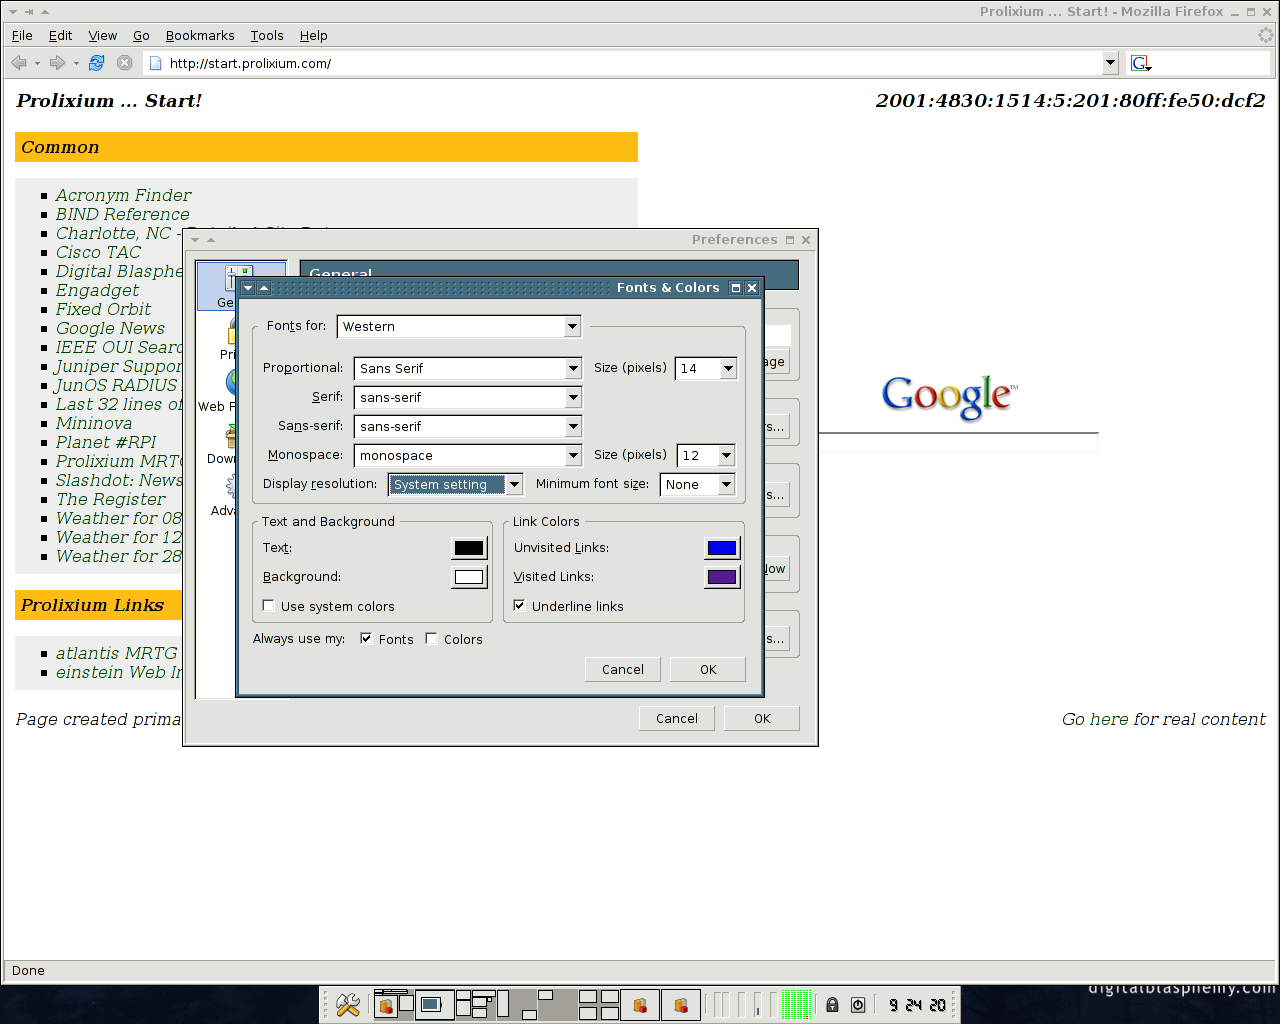Image resolution: width=1280 pixels, height=1024 pixels.
Task: Click OK in Fonts & Colors dialog
Action: (x=708, y=669)
